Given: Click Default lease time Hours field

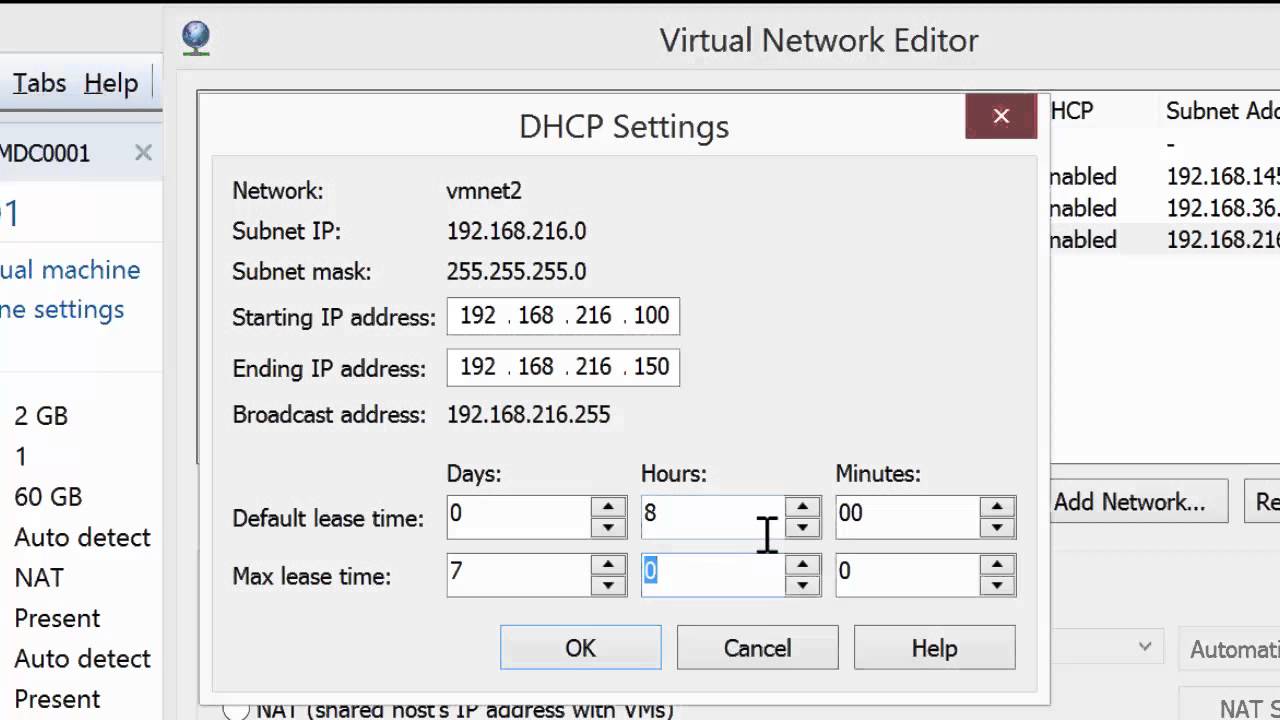Looking at the screenshot, I should 713,518.
